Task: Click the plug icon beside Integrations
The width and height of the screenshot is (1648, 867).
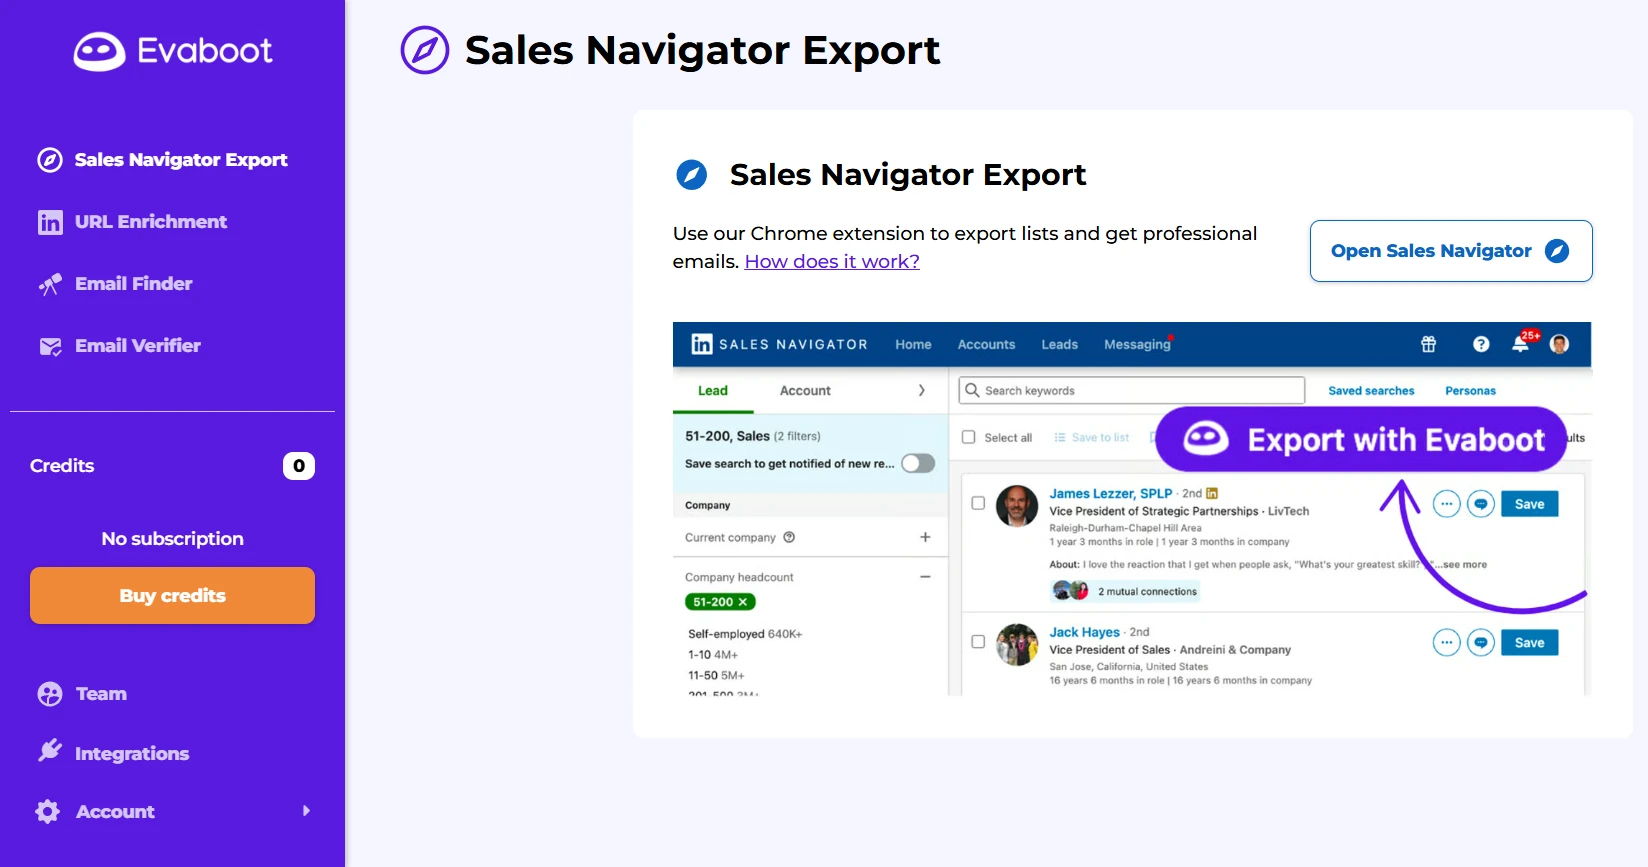Action: click(50, 751)
